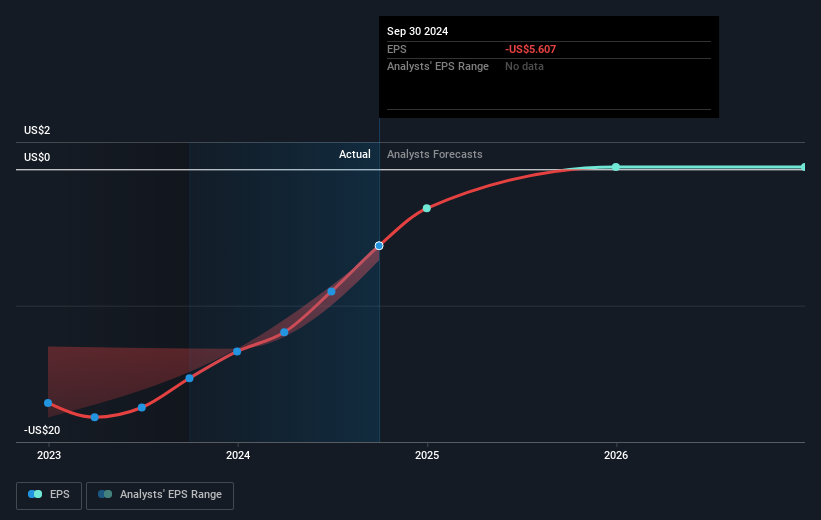Screen dimensions: 821x520
Task: Click the tooltip 'Analysts' EPS Range' label
Action: (438, 67)
